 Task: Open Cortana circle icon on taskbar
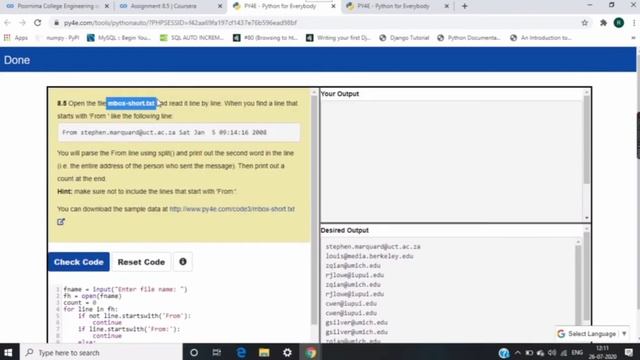pos(194,352)
